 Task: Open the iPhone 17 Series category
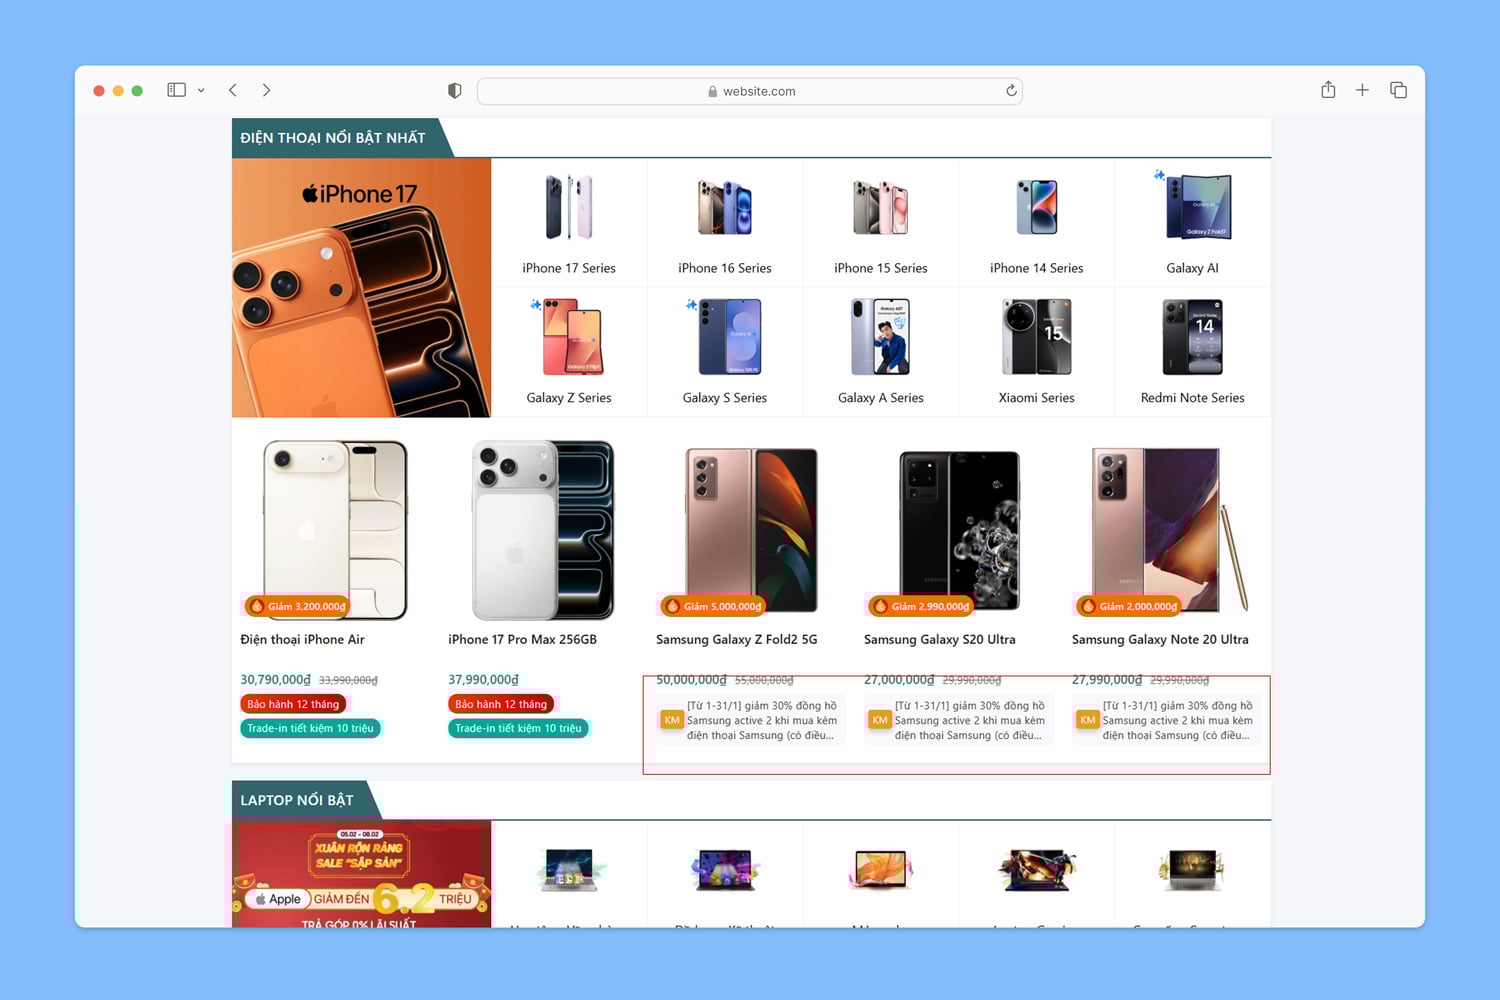pos(569,224)
